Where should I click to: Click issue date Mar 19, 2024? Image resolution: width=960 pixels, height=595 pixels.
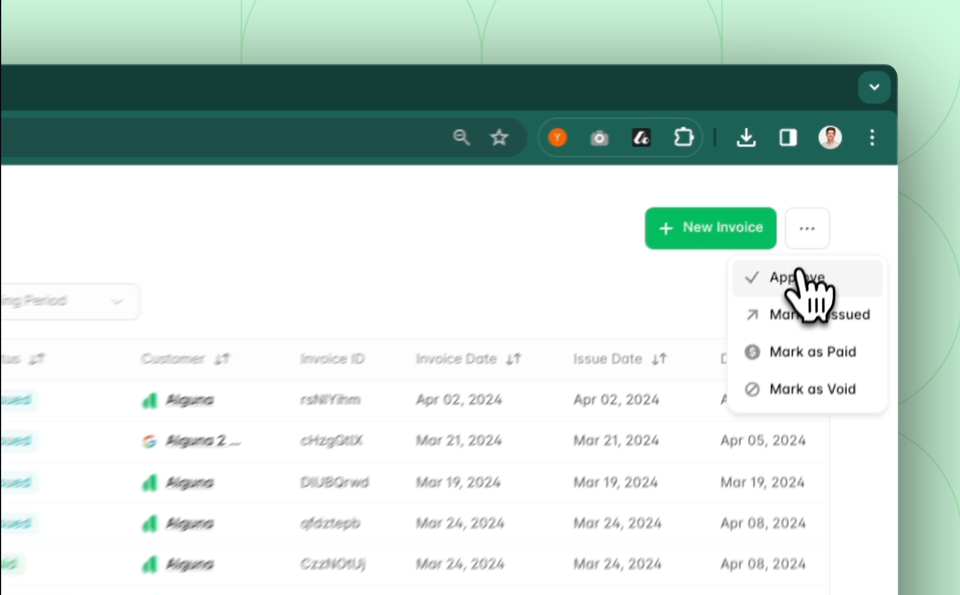coord(615,482)
